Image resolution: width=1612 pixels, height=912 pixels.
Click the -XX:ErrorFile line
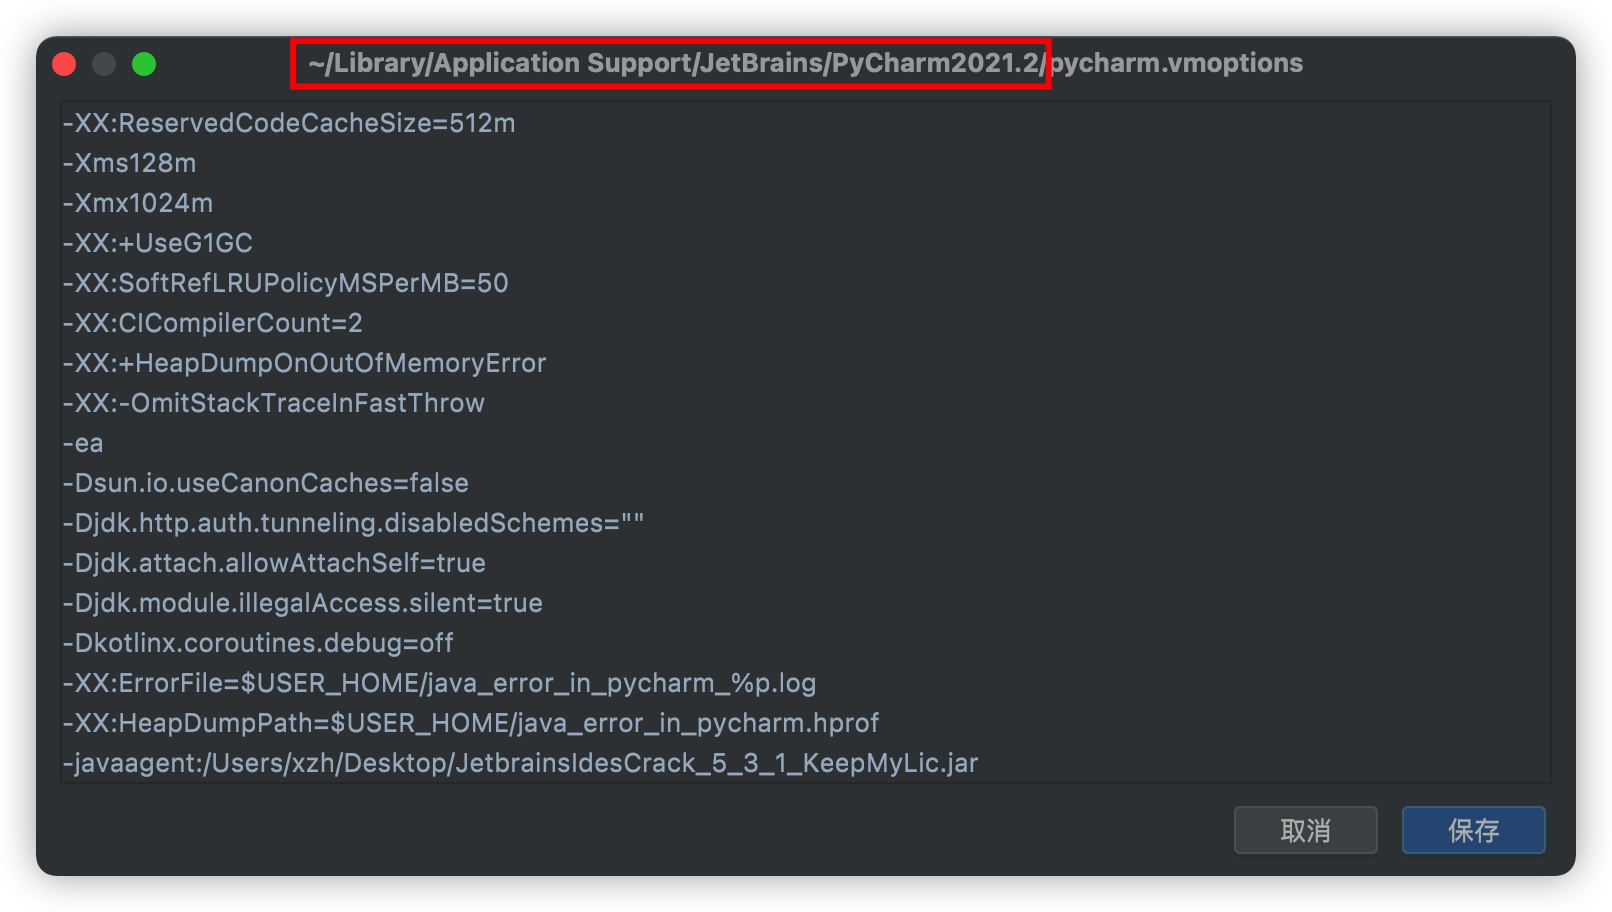pyautogui.click(x=439, y=683)
